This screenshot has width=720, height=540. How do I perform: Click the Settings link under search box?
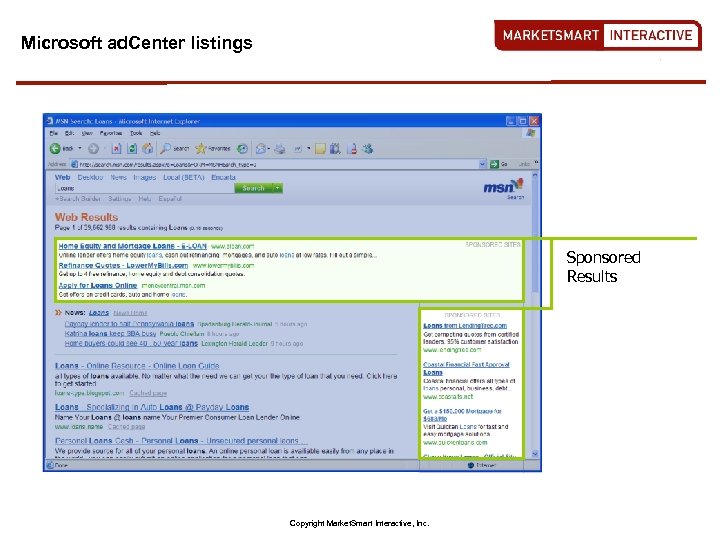pyautogui.click(x=119, y=199)
